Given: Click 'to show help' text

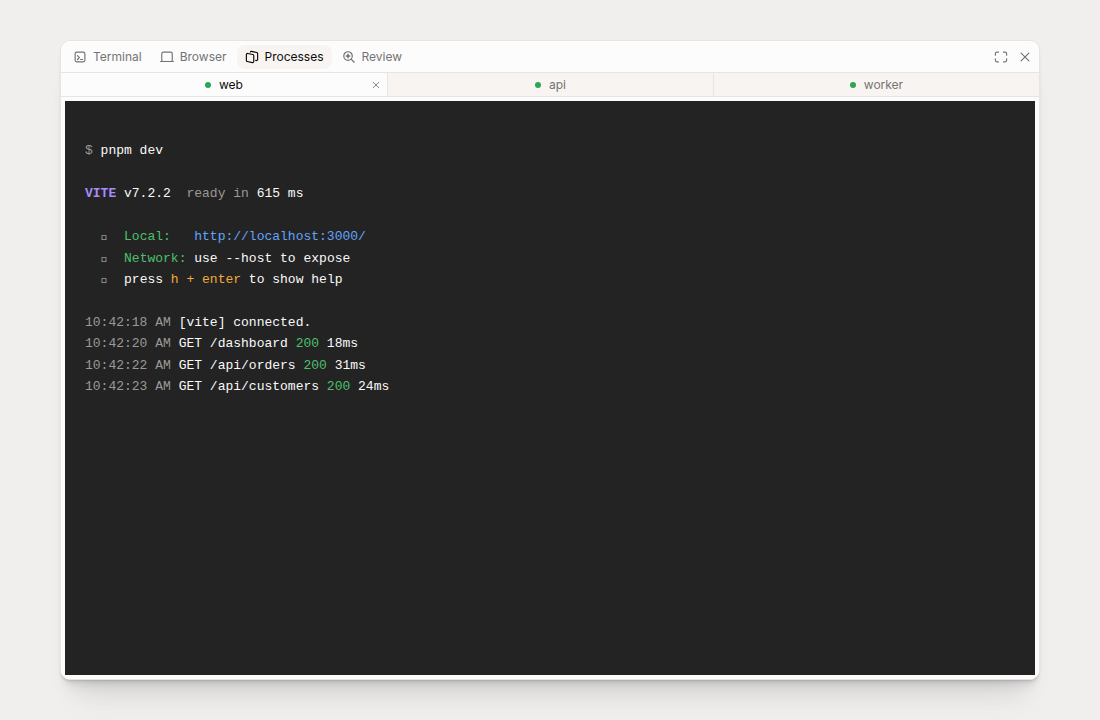Looking at the screenshot, I should coord(295,279).
